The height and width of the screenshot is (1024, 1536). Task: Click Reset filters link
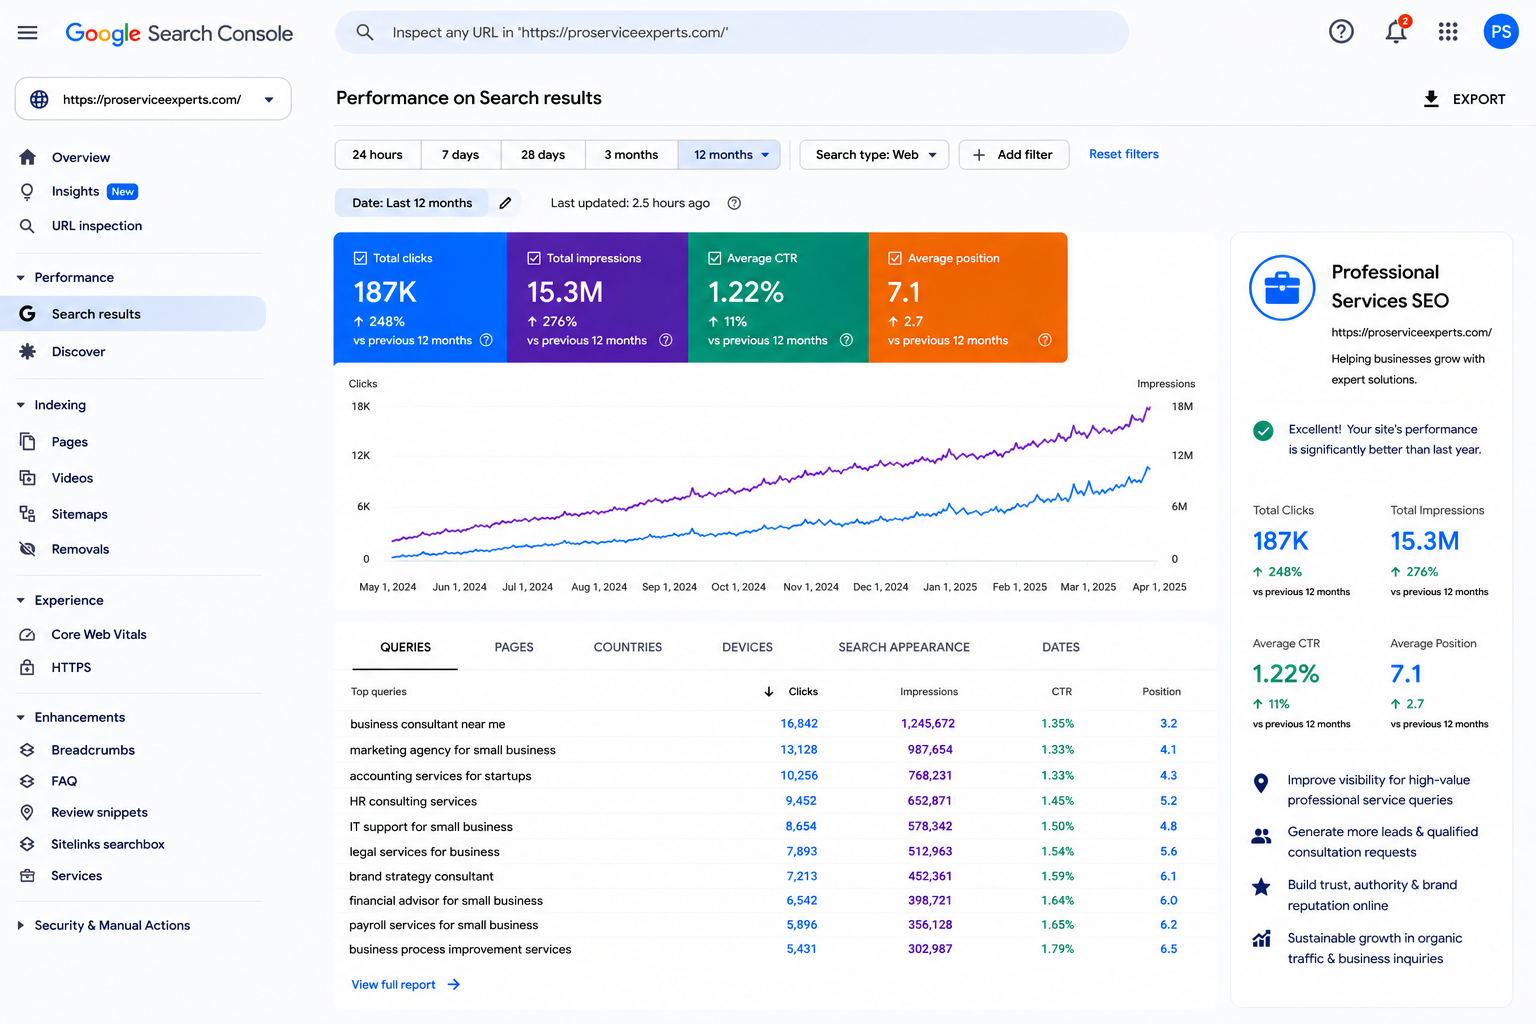1124,154
